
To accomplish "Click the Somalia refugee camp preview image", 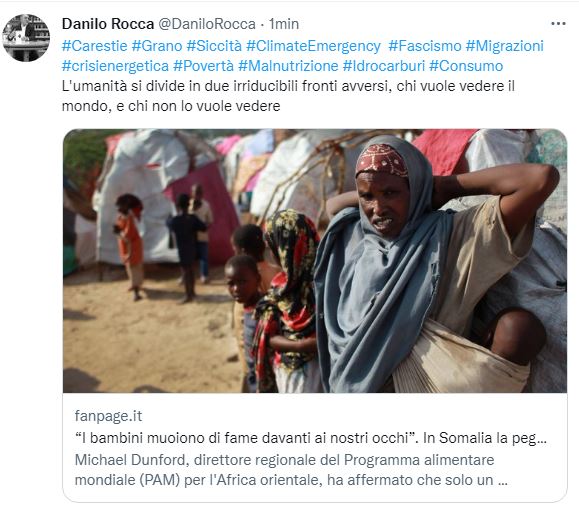I will pyautogui.click(x=315, y=261).
